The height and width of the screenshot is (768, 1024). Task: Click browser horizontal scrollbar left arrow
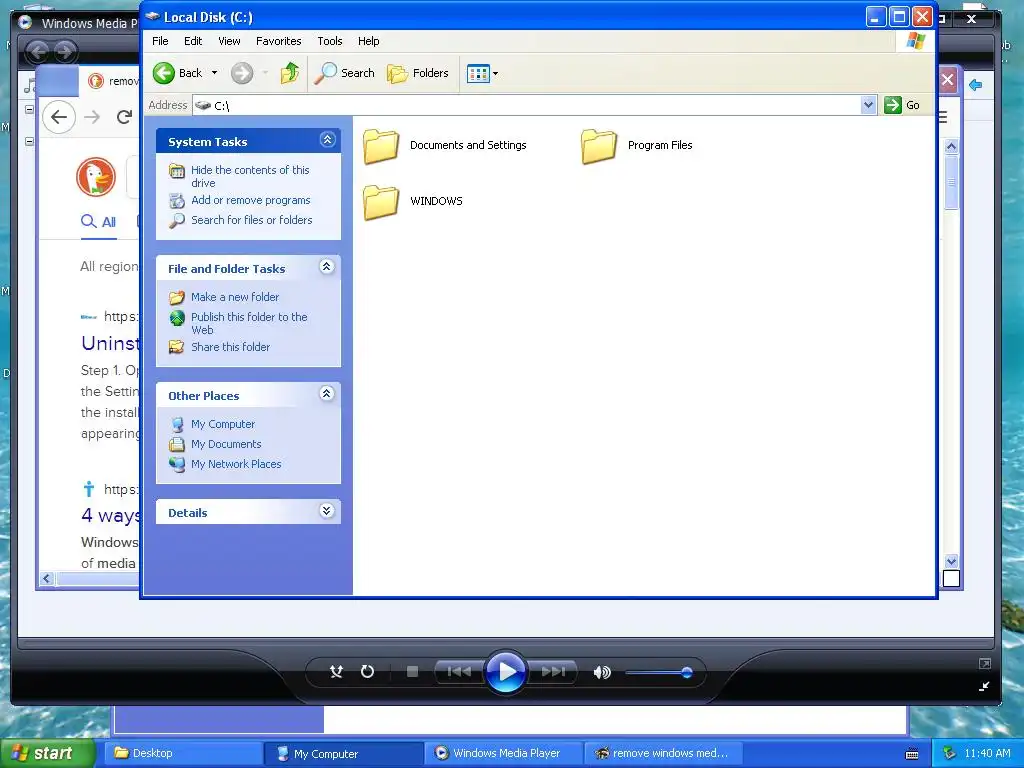(46, 579)
